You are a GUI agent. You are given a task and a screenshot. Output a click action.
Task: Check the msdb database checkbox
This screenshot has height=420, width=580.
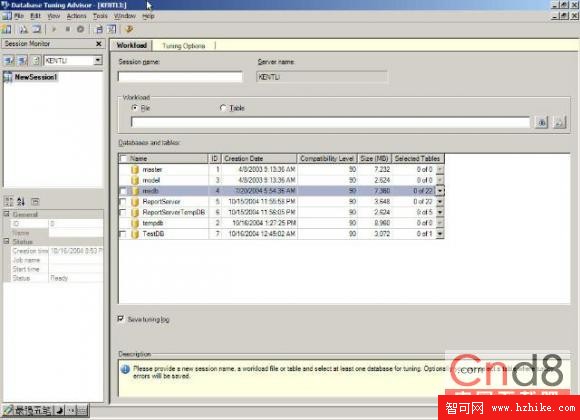[122, 191]
